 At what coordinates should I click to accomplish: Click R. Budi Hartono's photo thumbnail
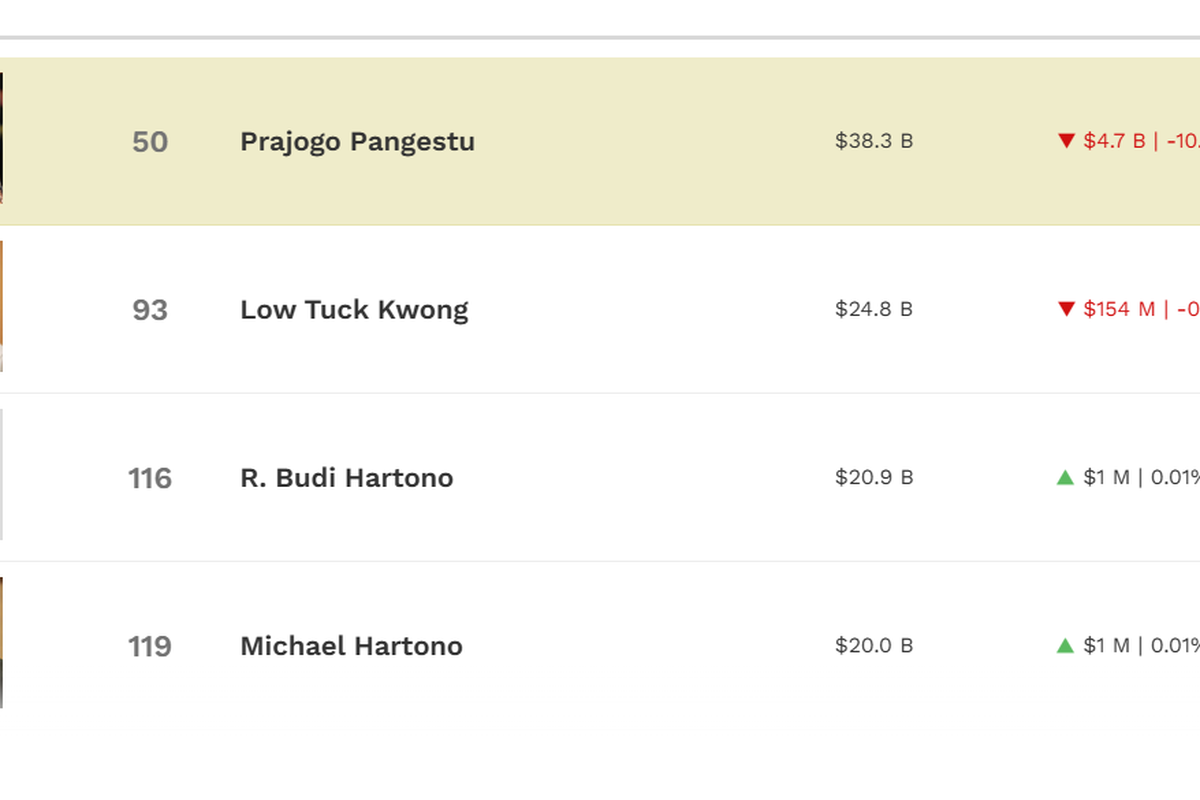coord(1,474)
